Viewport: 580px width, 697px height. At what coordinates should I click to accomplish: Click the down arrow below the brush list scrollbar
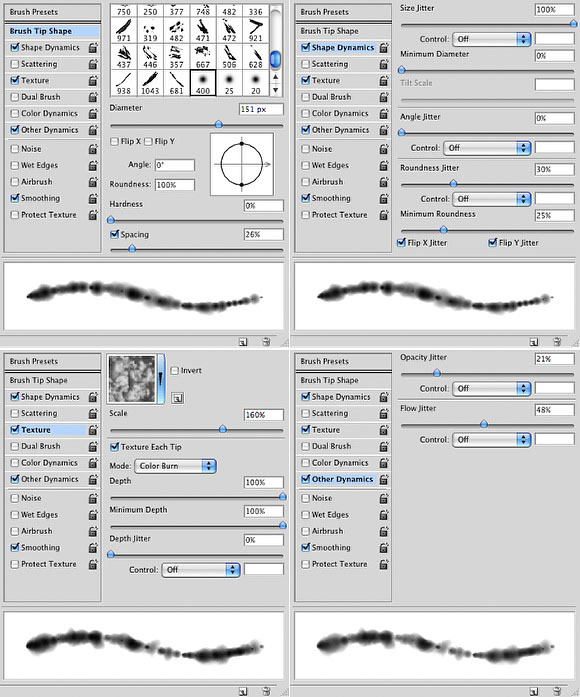[276, 90]
